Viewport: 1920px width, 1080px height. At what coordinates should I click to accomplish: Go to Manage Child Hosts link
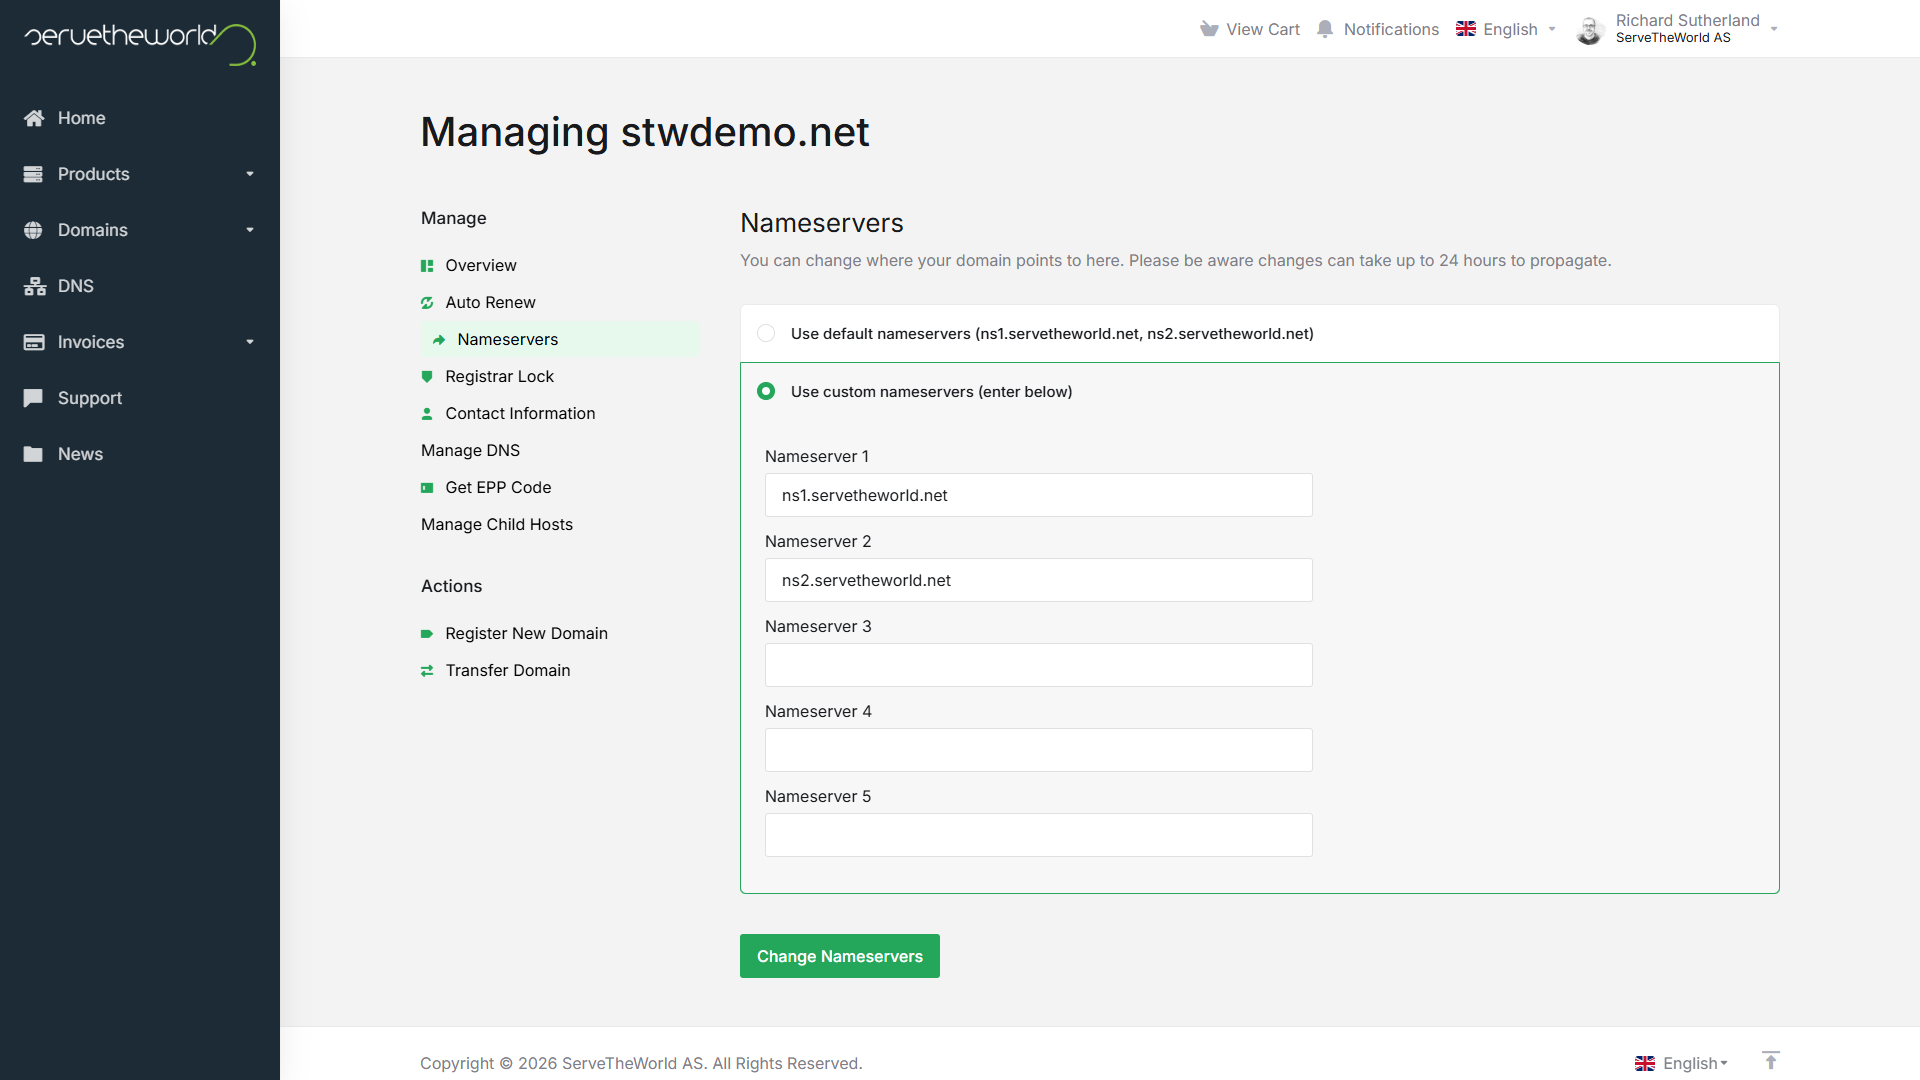pyautogui.click(x=497, y=525)
